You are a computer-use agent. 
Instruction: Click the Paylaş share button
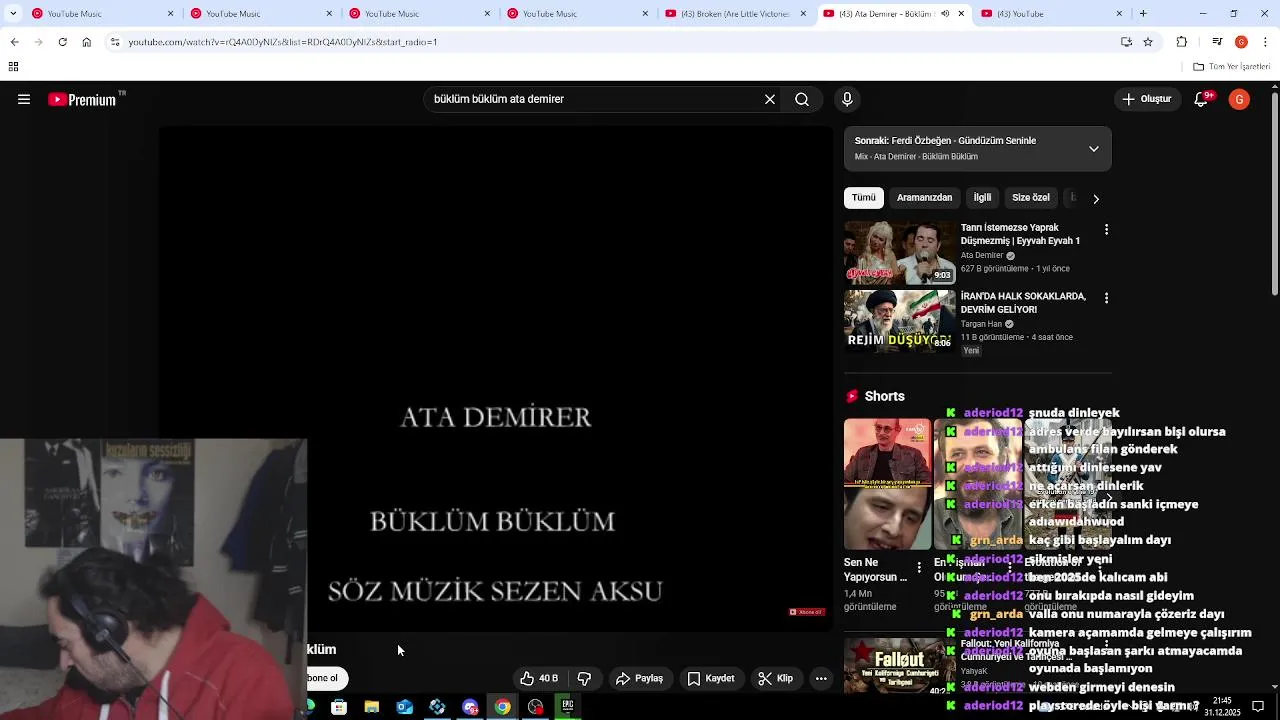(x=640, y=678)
